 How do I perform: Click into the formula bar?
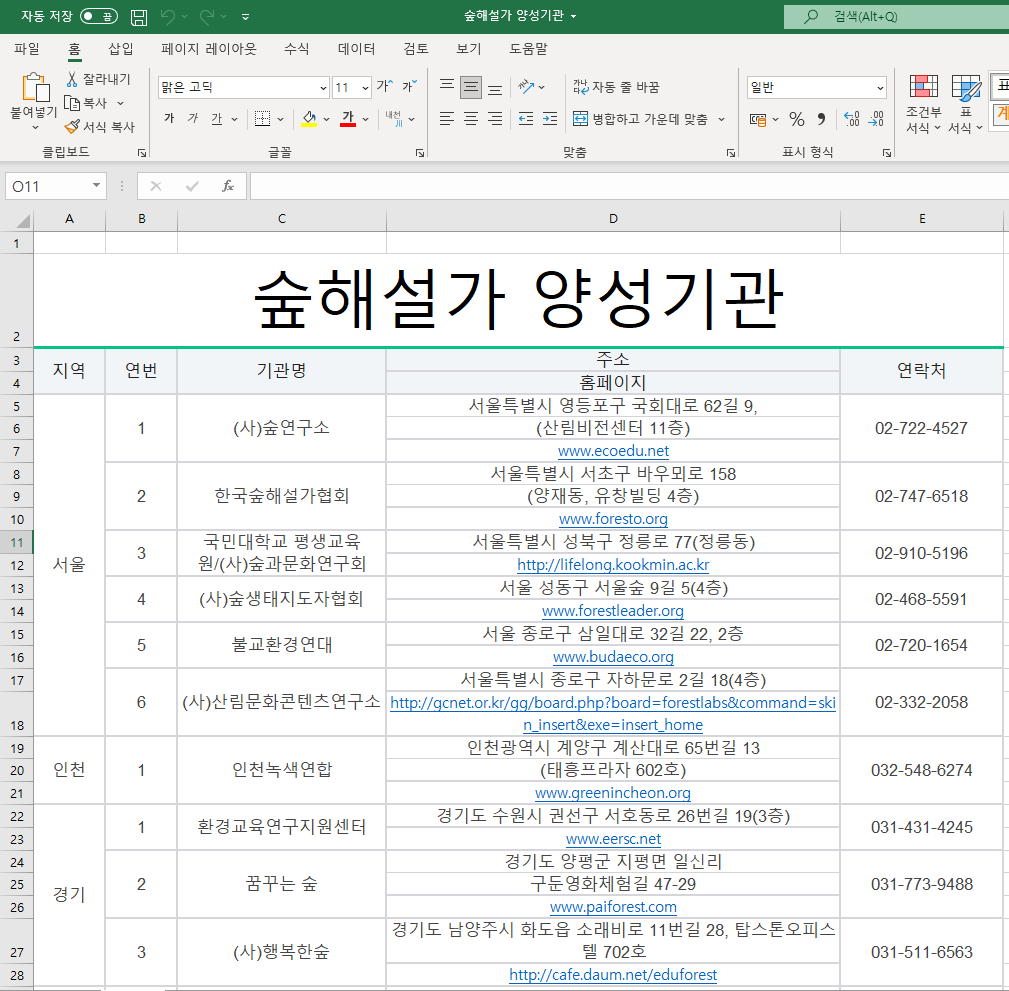click(629, 187)
